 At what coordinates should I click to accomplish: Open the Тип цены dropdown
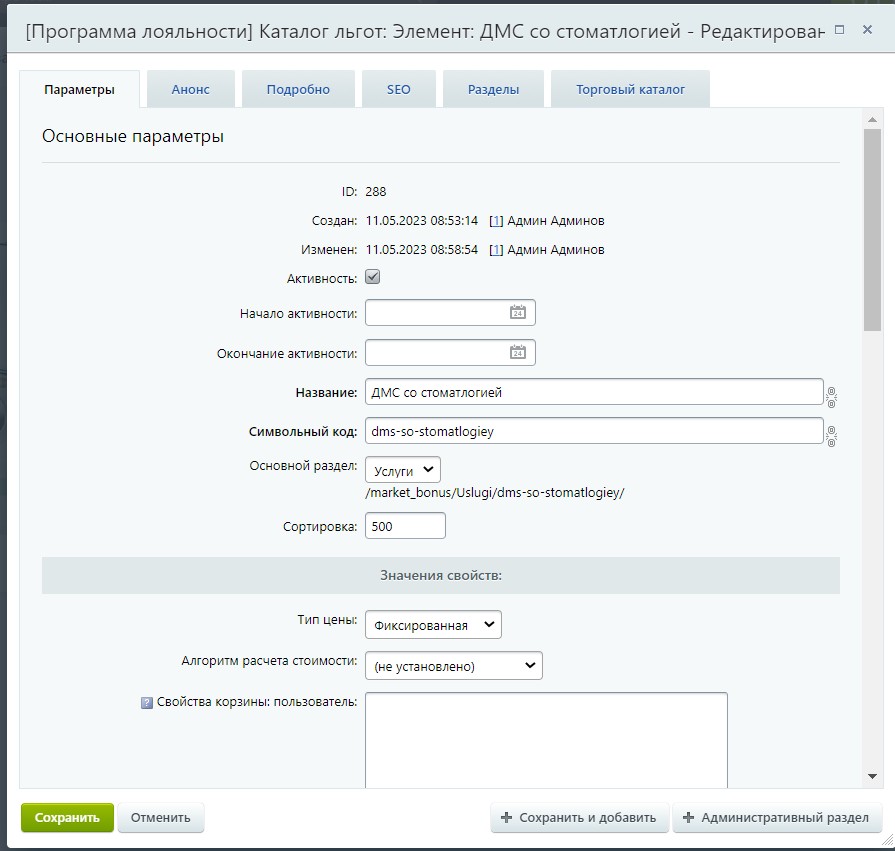coord(433,625)
